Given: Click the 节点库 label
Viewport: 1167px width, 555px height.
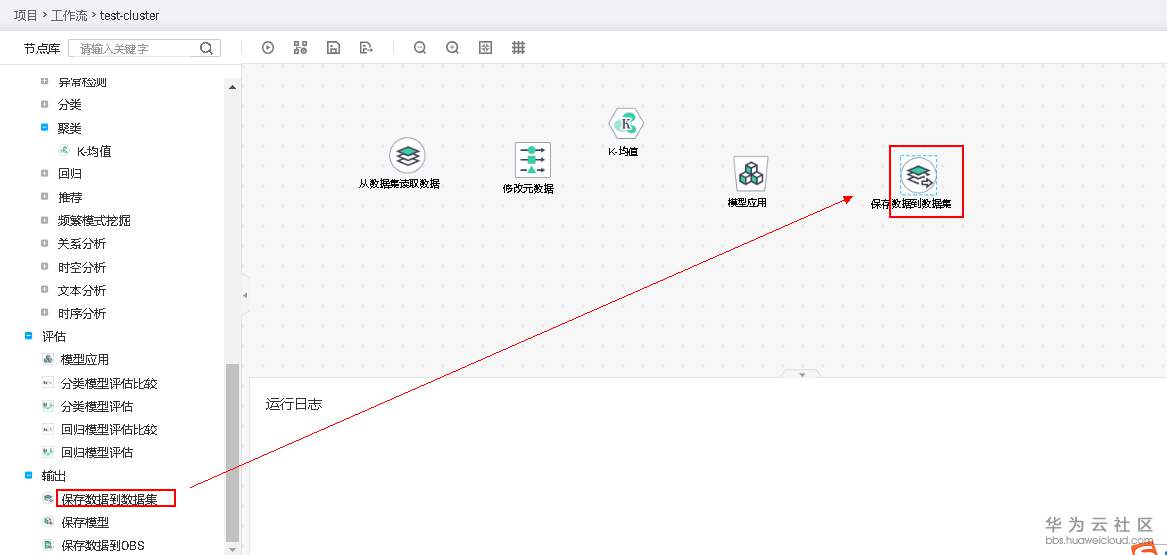Looking at the screenshot, I should 42,48.
